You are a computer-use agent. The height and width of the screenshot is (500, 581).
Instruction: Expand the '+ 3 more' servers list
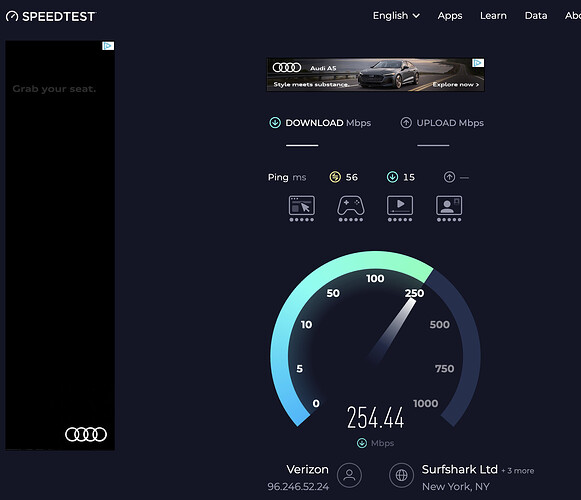coord(518,471)
